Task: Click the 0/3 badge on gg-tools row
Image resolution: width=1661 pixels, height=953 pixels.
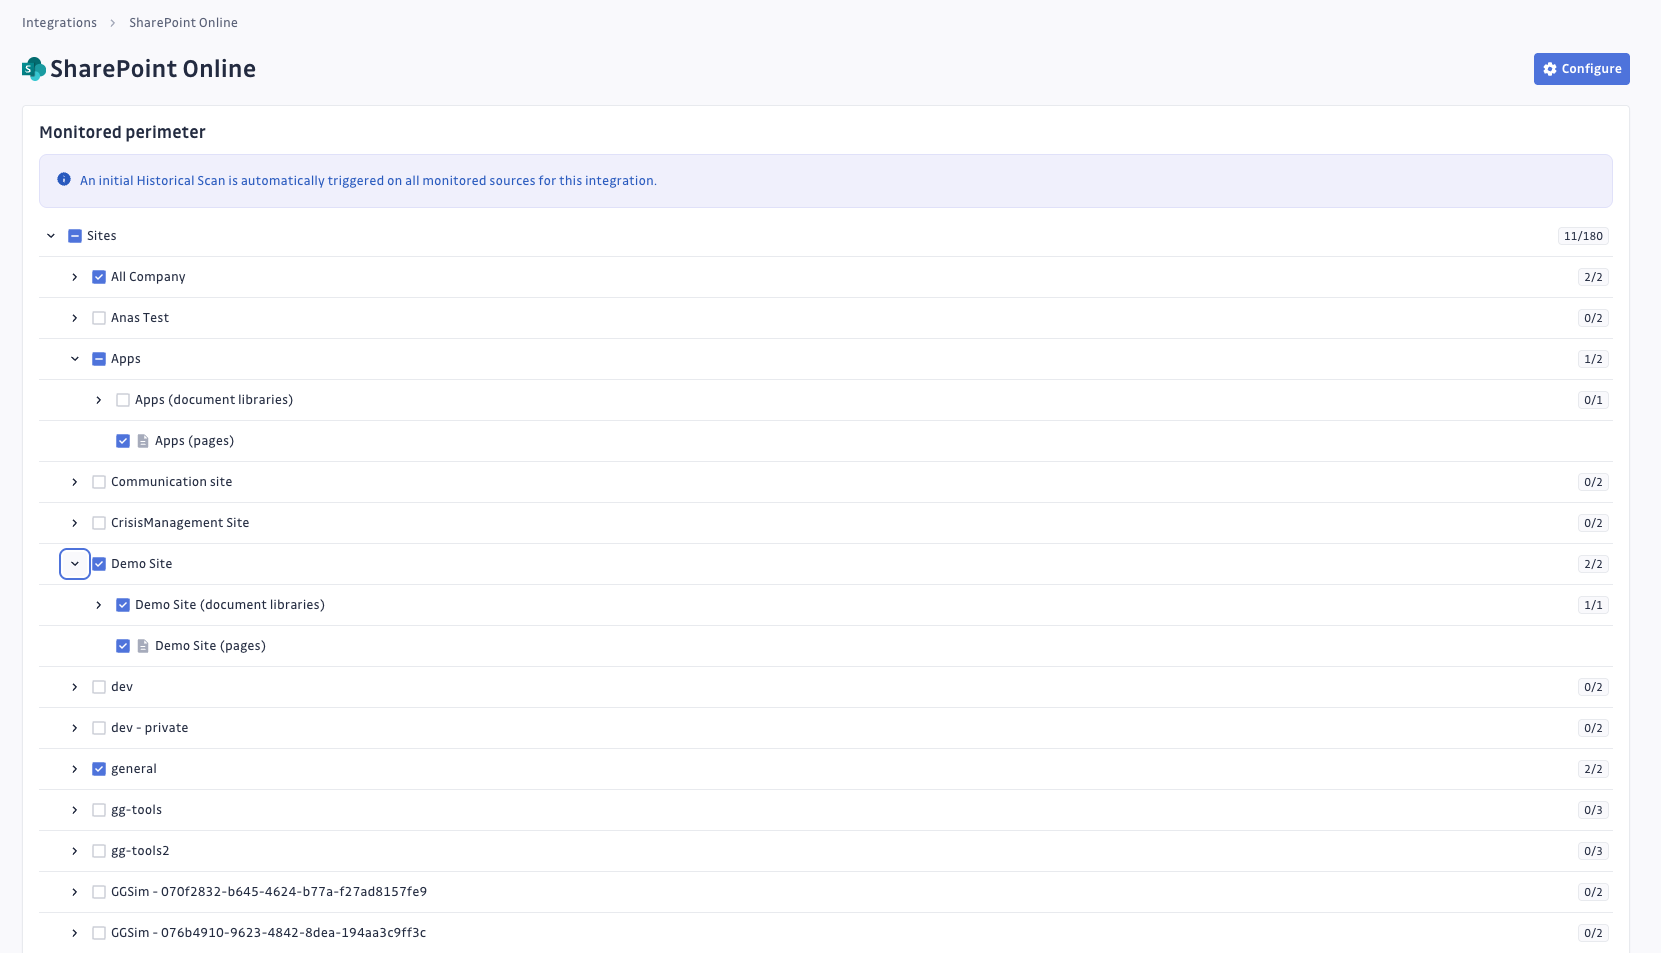Action: click(x=1593, y=810)
